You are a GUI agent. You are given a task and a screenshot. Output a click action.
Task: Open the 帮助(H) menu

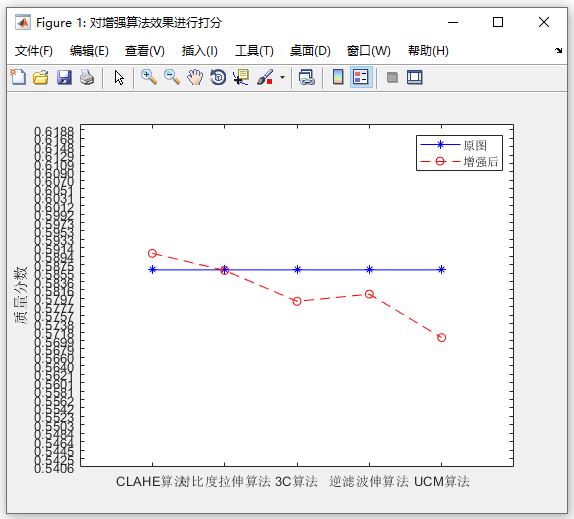point(428,51)
